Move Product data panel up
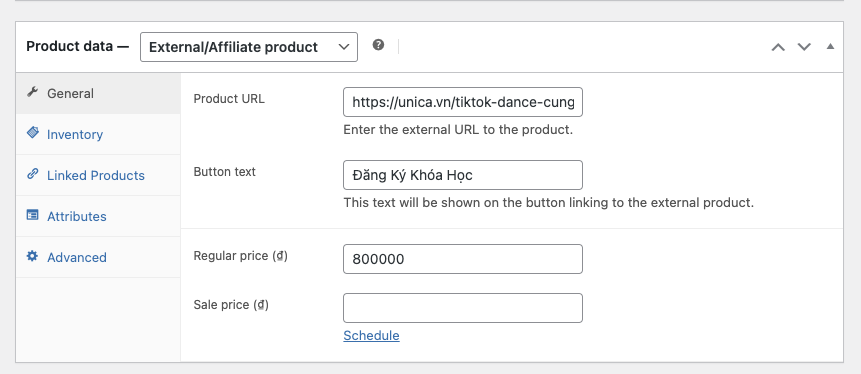Screen dimensions: 861x374 (778, 47)
